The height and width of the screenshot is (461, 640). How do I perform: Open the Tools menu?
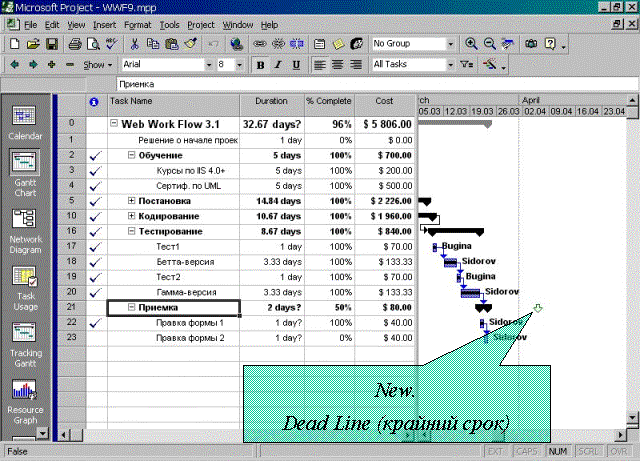(x=169, y=25)
